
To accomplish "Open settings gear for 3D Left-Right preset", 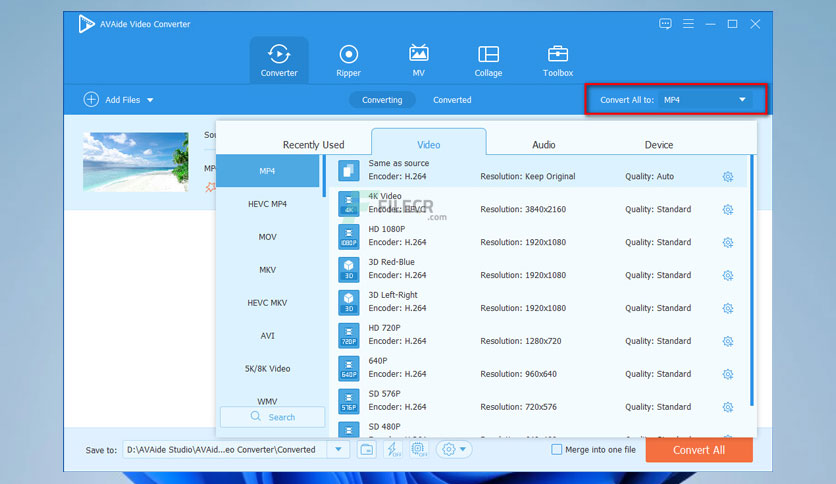I will (728, 309).
